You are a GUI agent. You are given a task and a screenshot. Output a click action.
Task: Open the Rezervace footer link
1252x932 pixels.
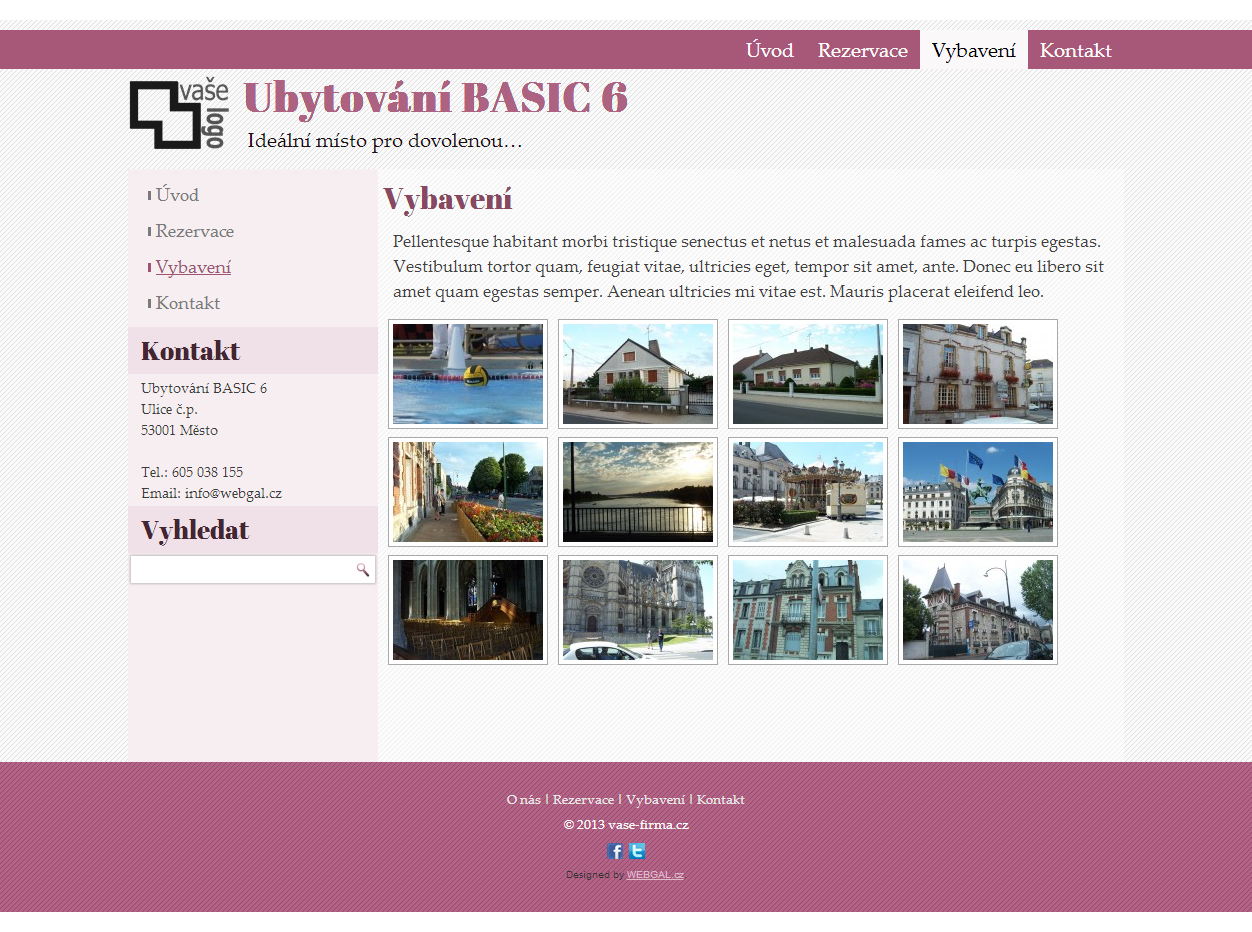[x=583, y=800]
